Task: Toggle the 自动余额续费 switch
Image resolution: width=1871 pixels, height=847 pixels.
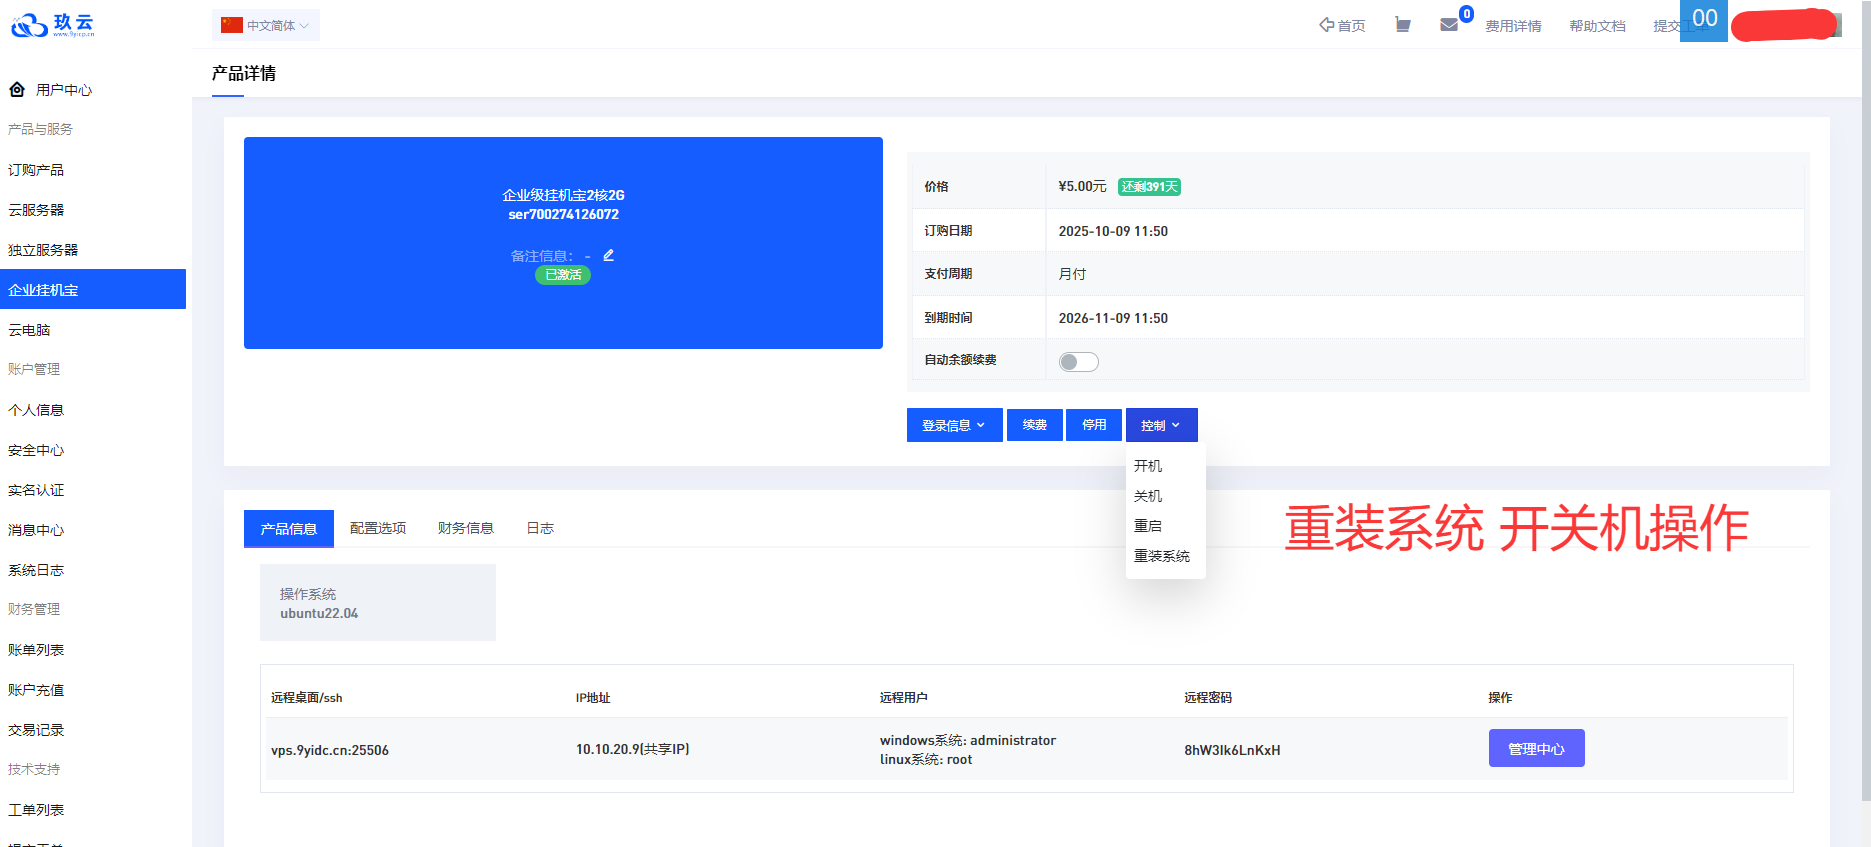Action: tap(1078, 362)
